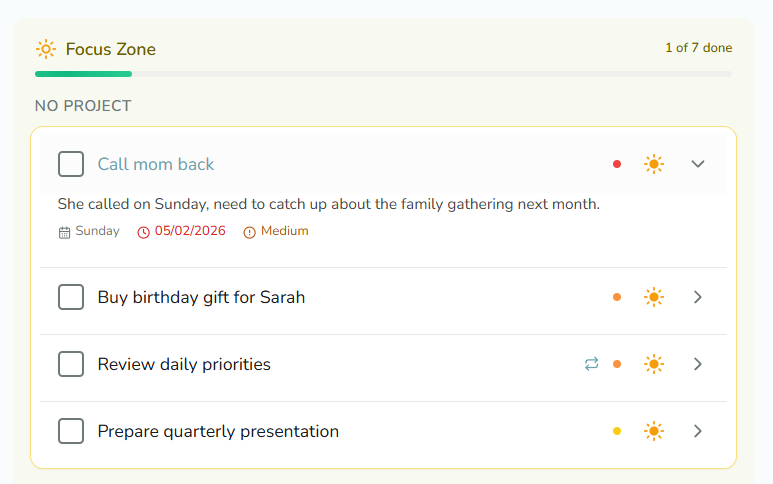
Task: Collapse the Call mom back task details
Action: tap(698, 164)
